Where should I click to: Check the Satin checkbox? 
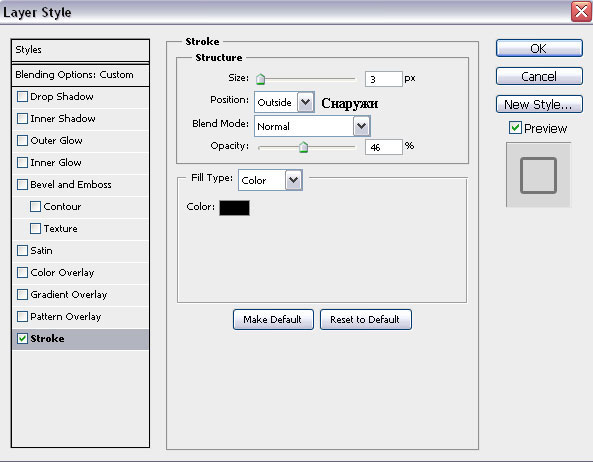[x=22, y=250]
